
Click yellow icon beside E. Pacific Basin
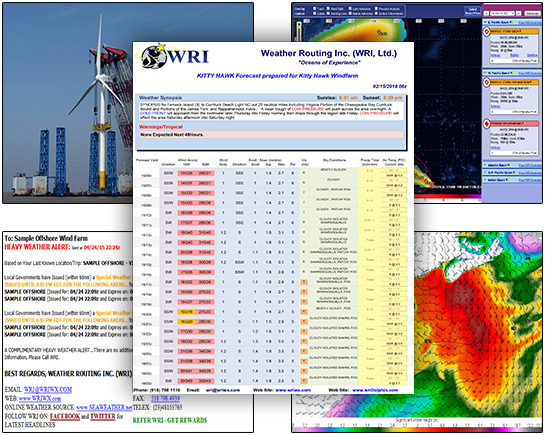[511, 22]
